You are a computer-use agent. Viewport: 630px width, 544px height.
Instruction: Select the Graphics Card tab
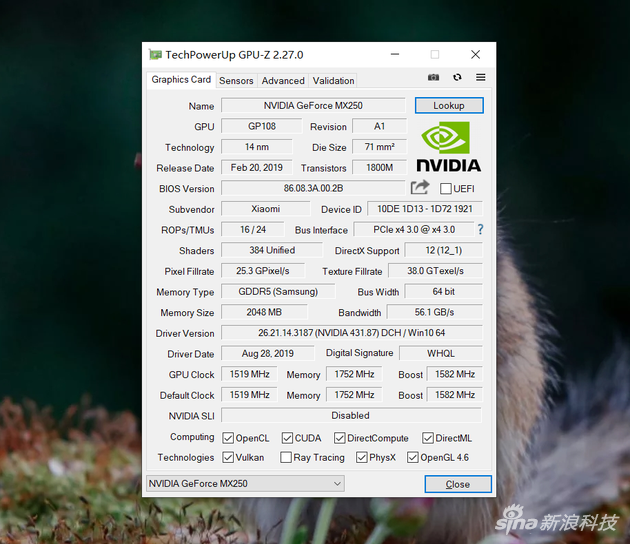181,80
